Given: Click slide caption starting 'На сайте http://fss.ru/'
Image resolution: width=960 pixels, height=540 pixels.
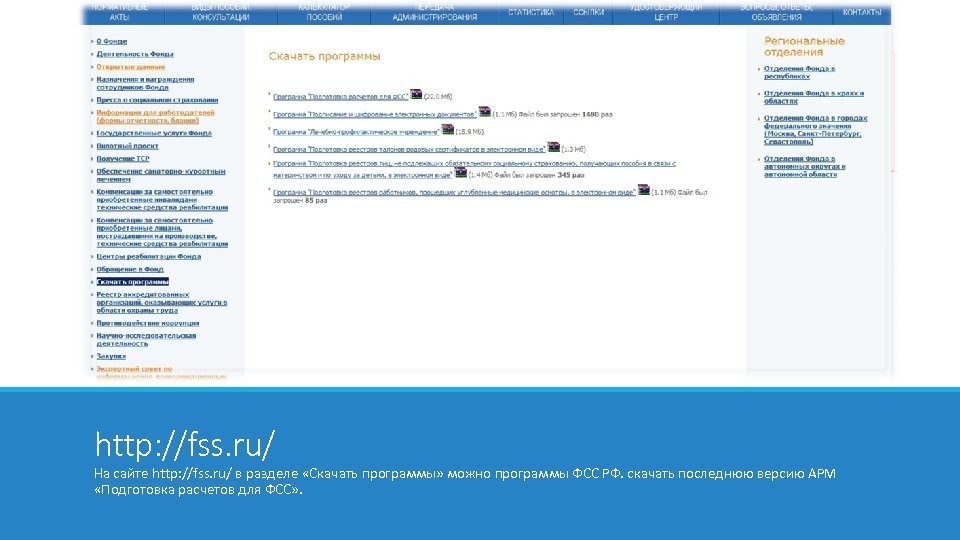Looking at the screenshot, I should (465, 481).
